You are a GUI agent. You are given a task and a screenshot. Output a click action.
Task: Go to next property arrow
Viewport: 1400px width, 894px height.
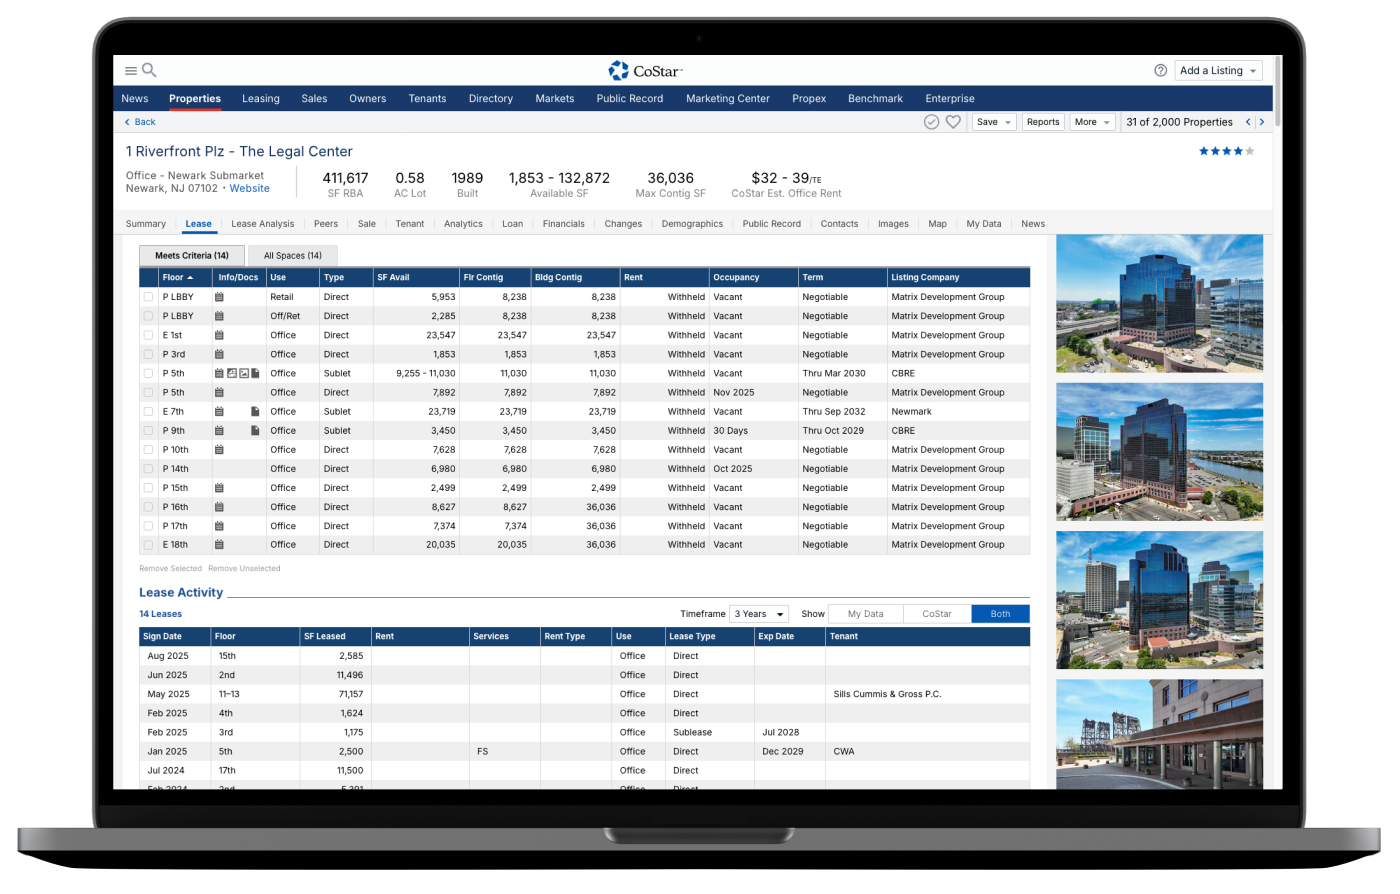click(1262, 122)
